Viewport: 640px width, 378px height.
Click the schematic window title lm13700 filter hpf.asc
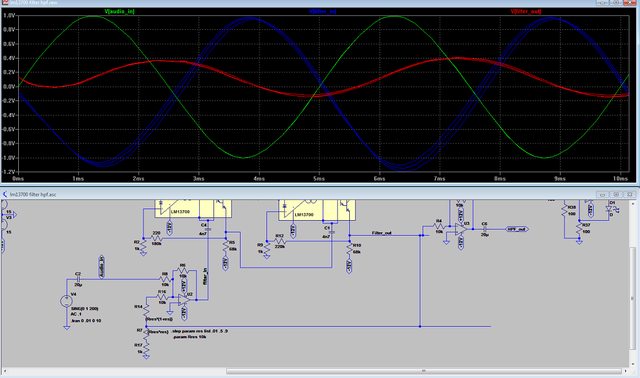click(33, 195)
